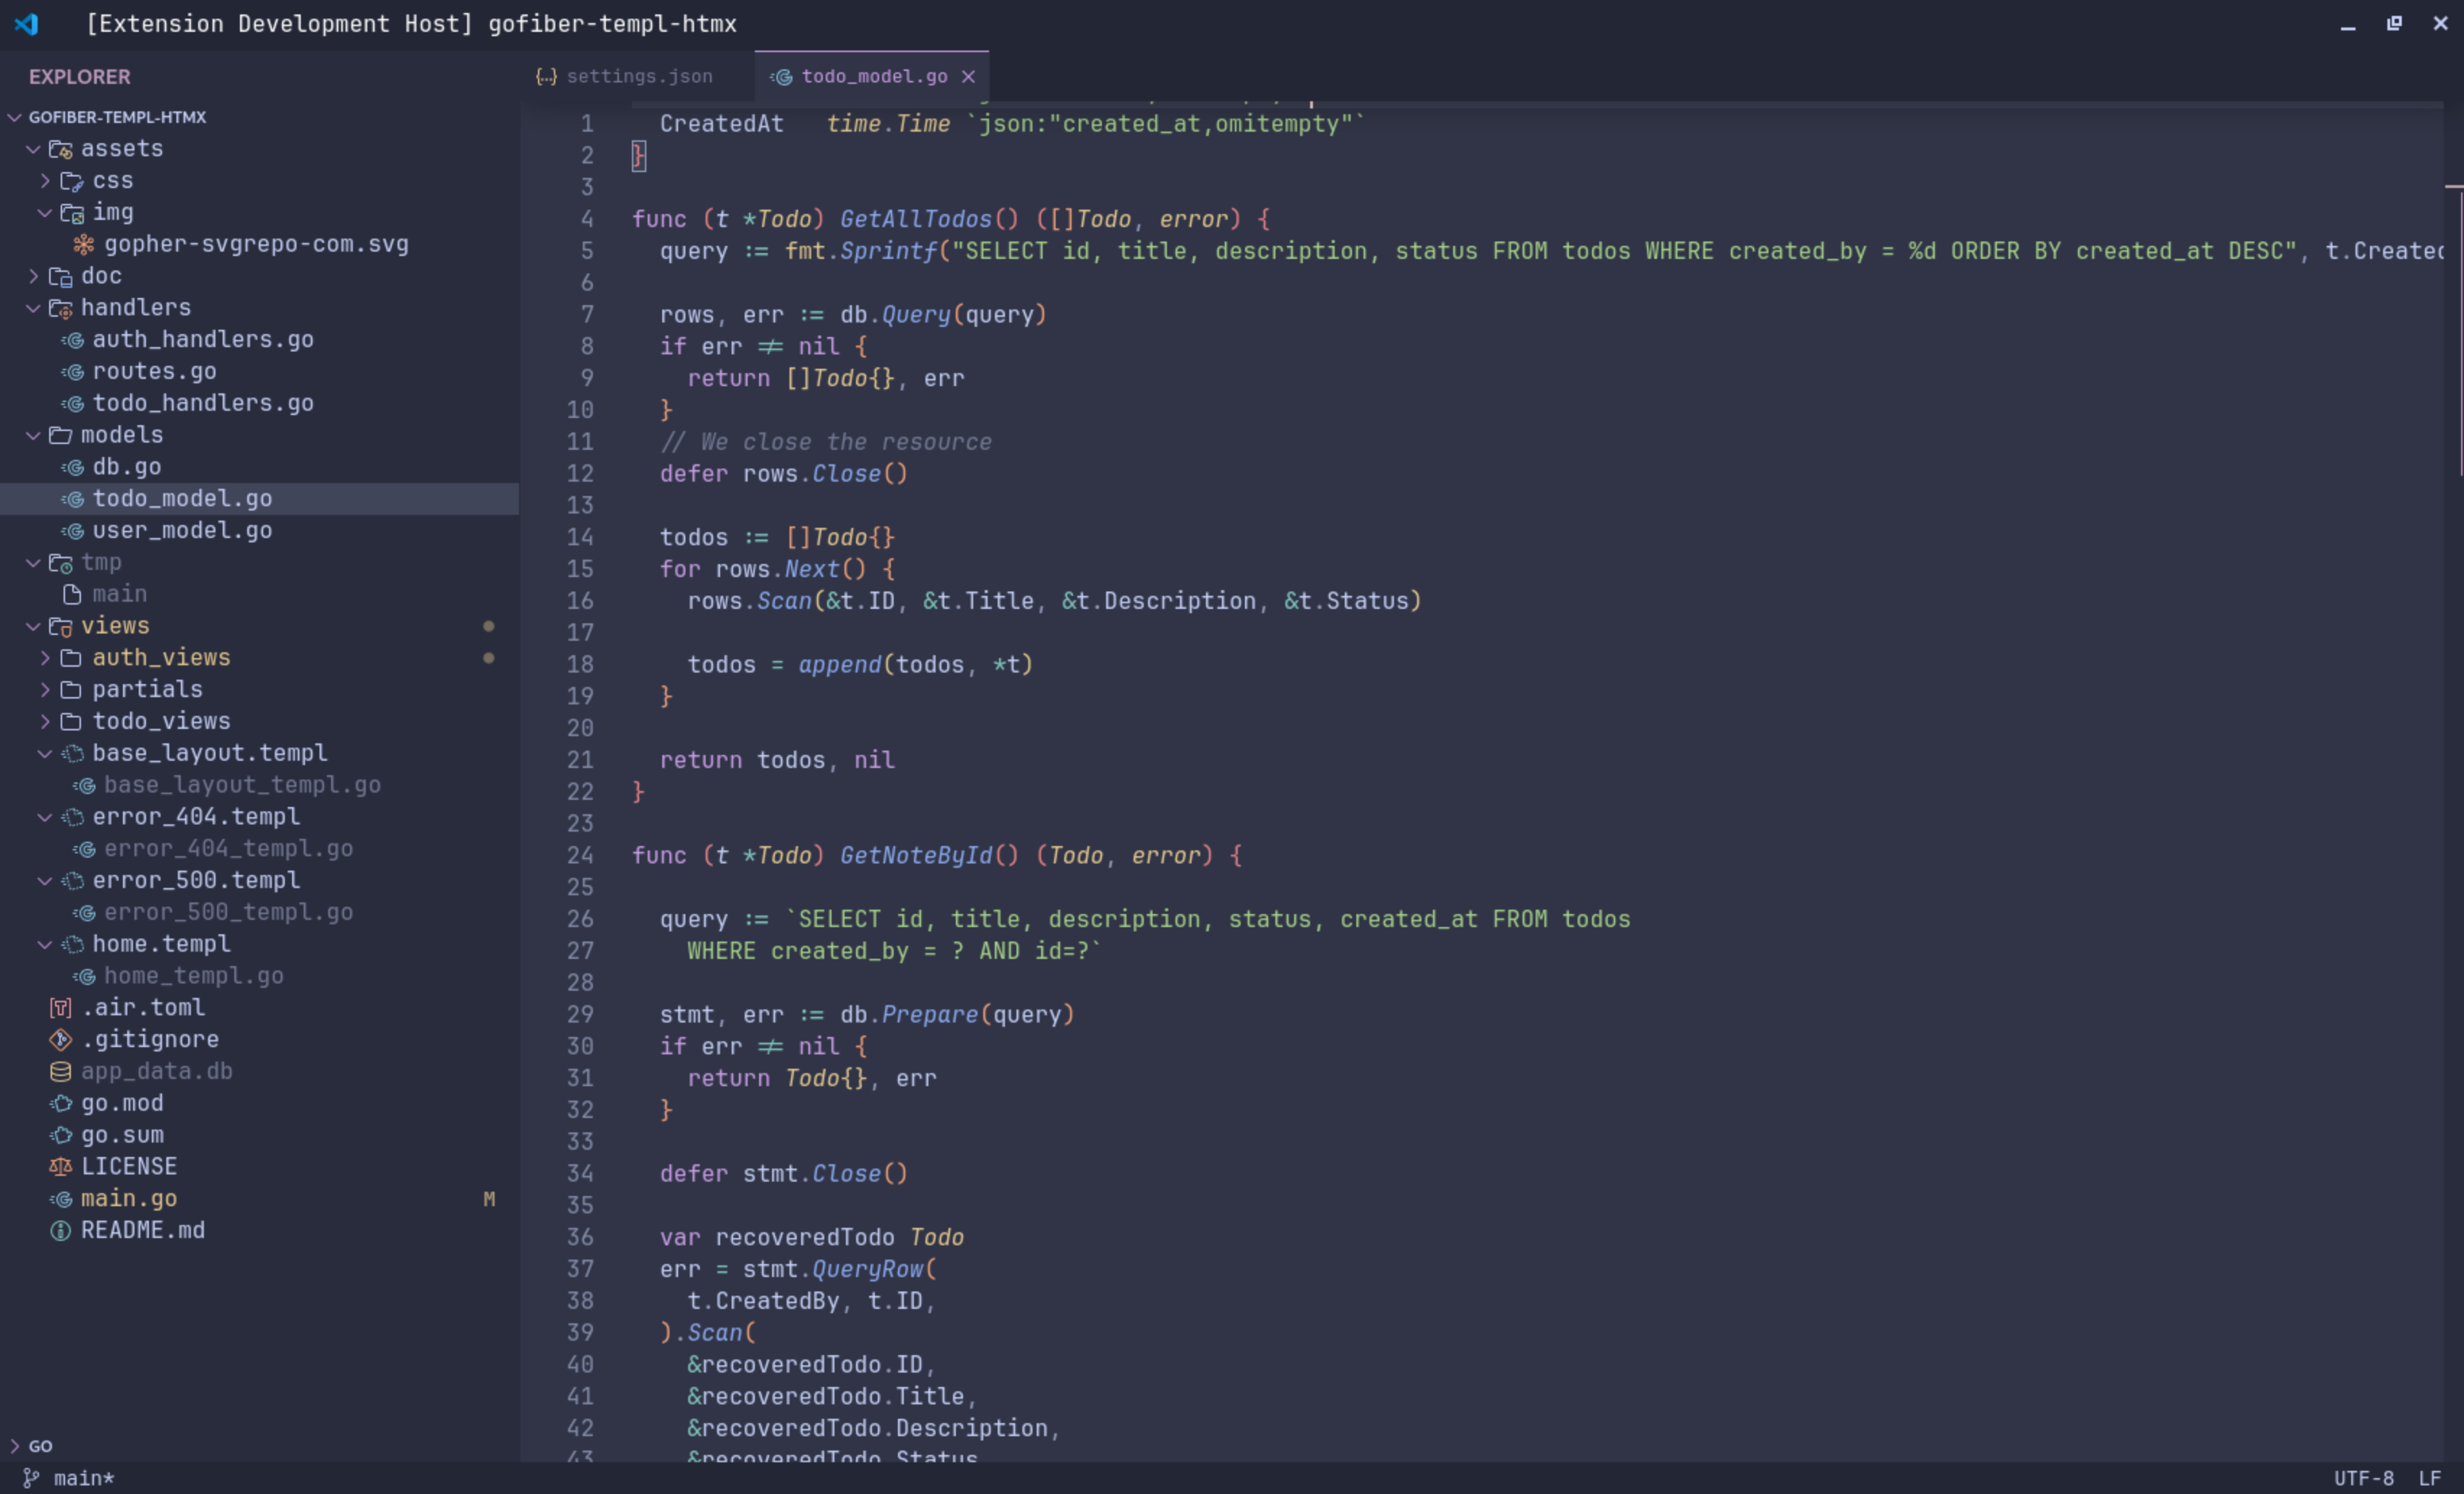
Task: Collapse the views folder chevron
Action: click(33, 626)
